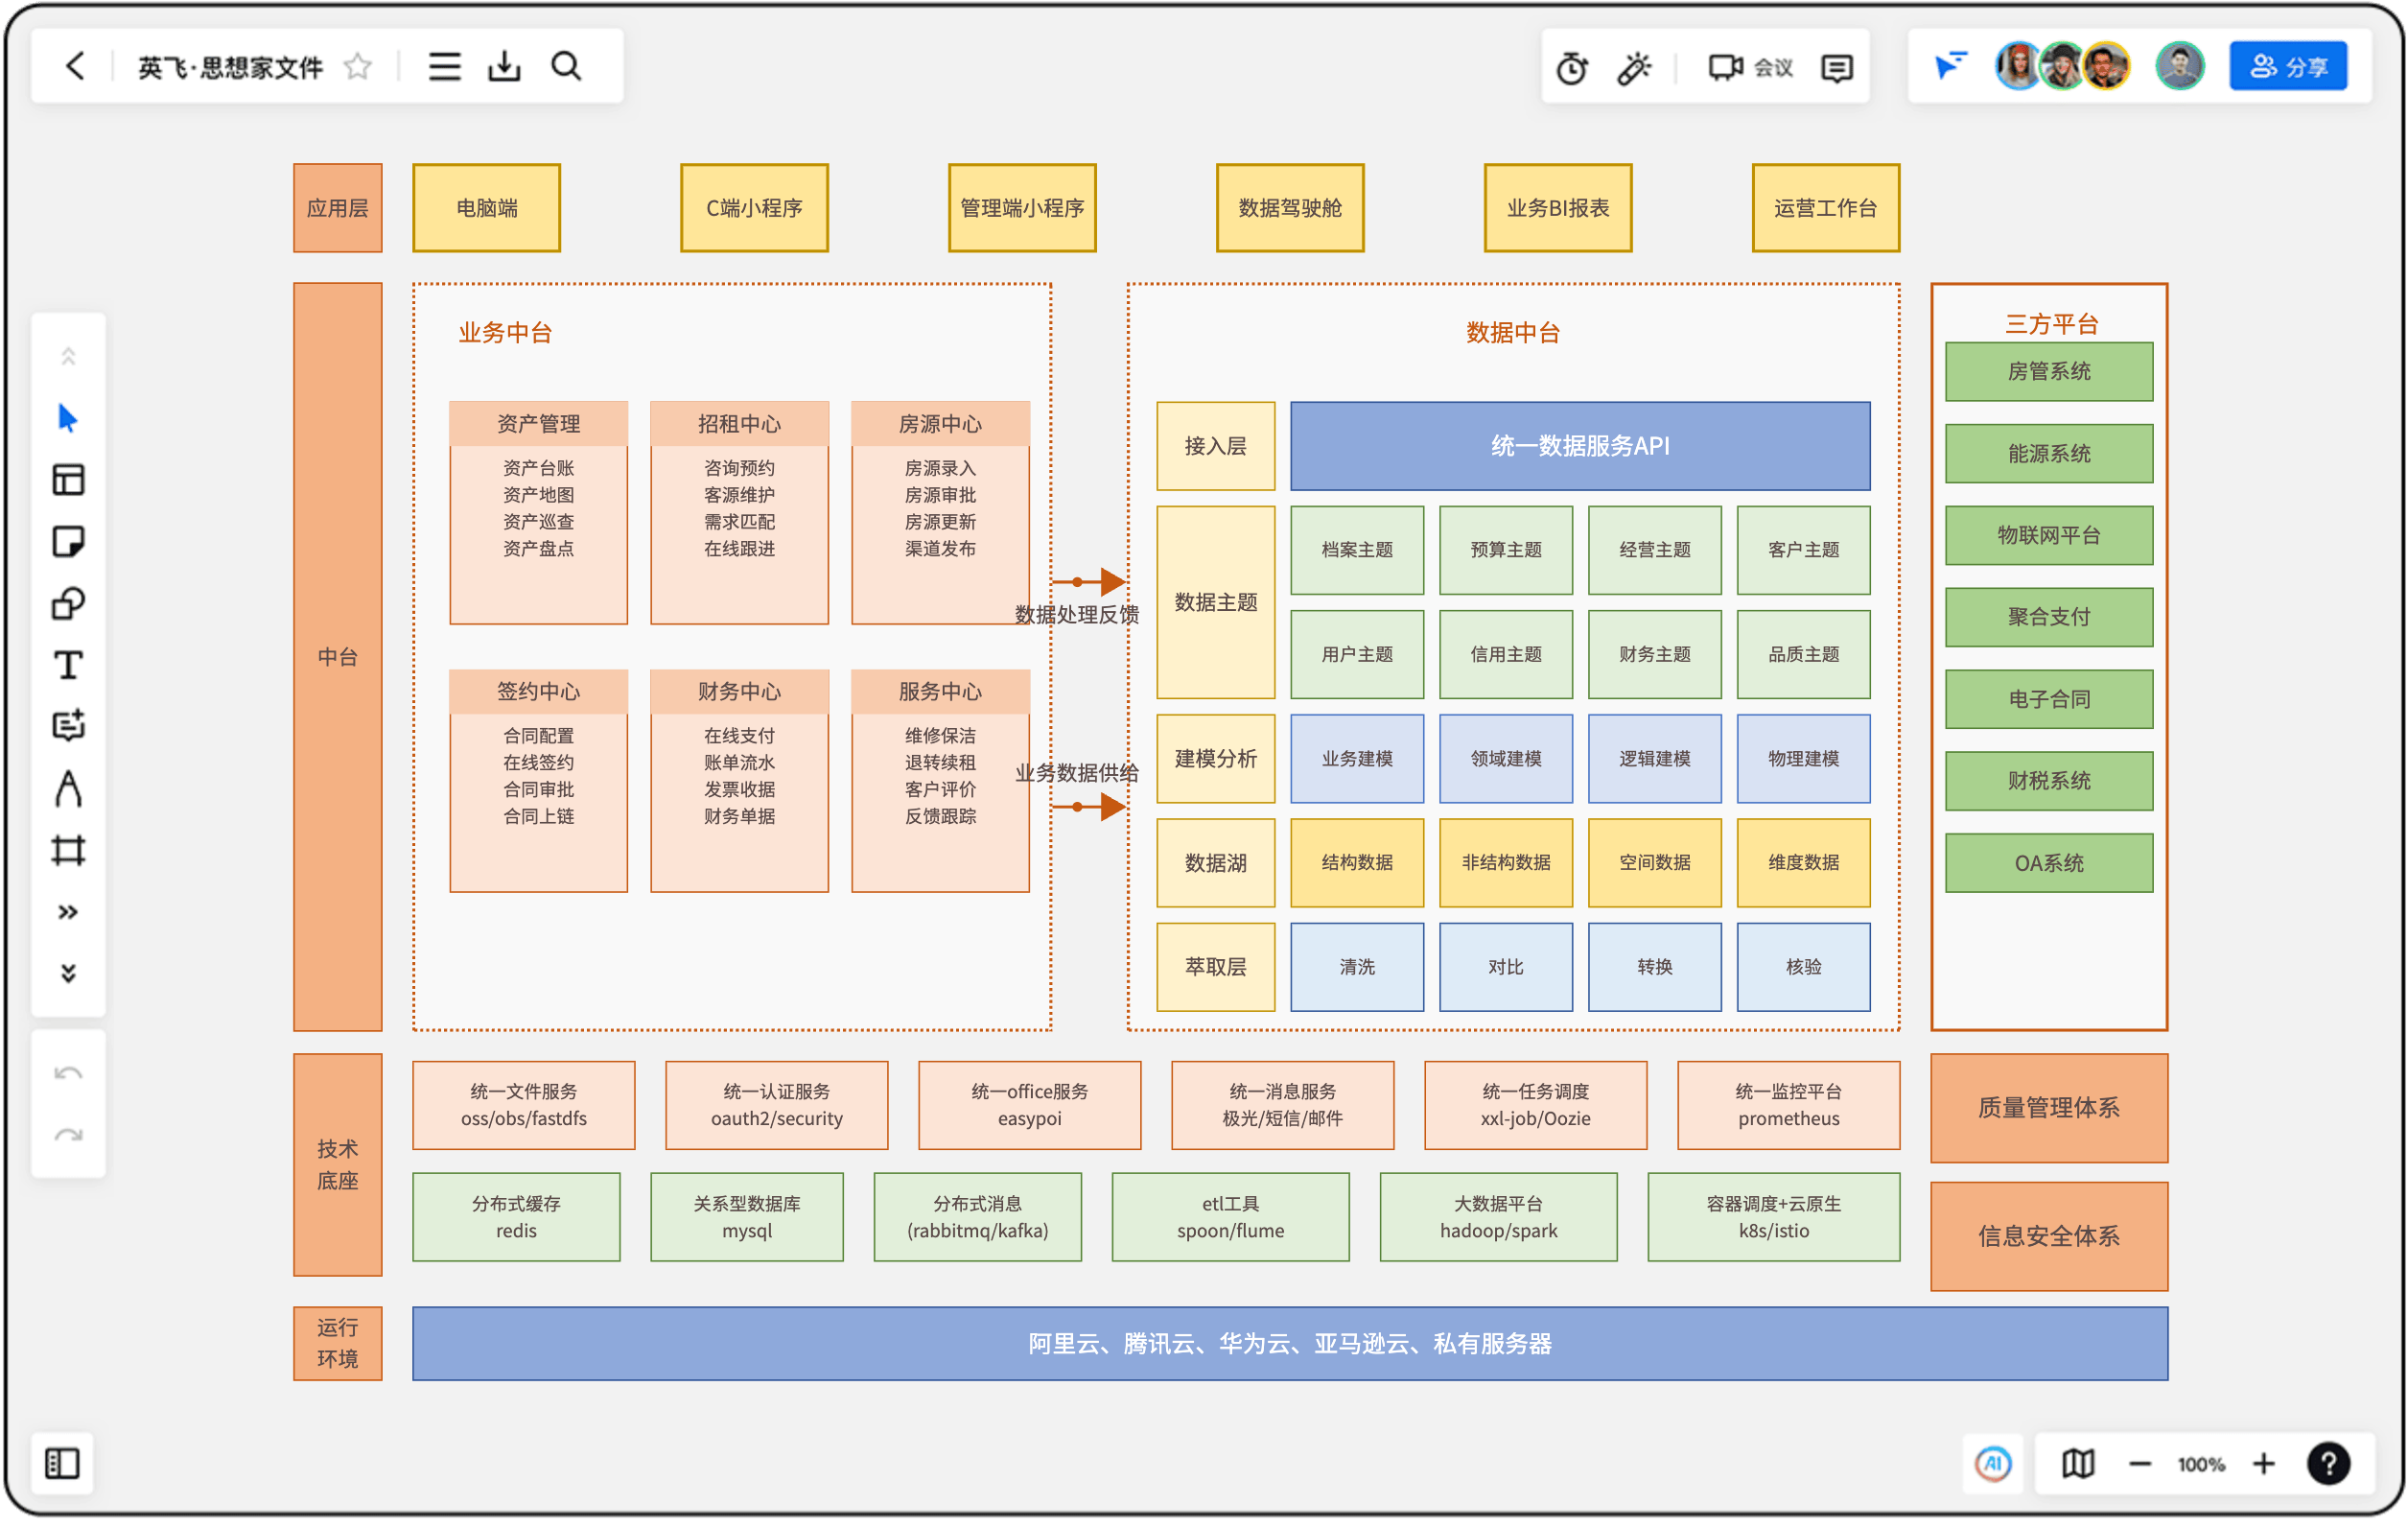2408x1527 pixels.
Task: Select the 统一数据服务API block
Action: pos(1580,446)
